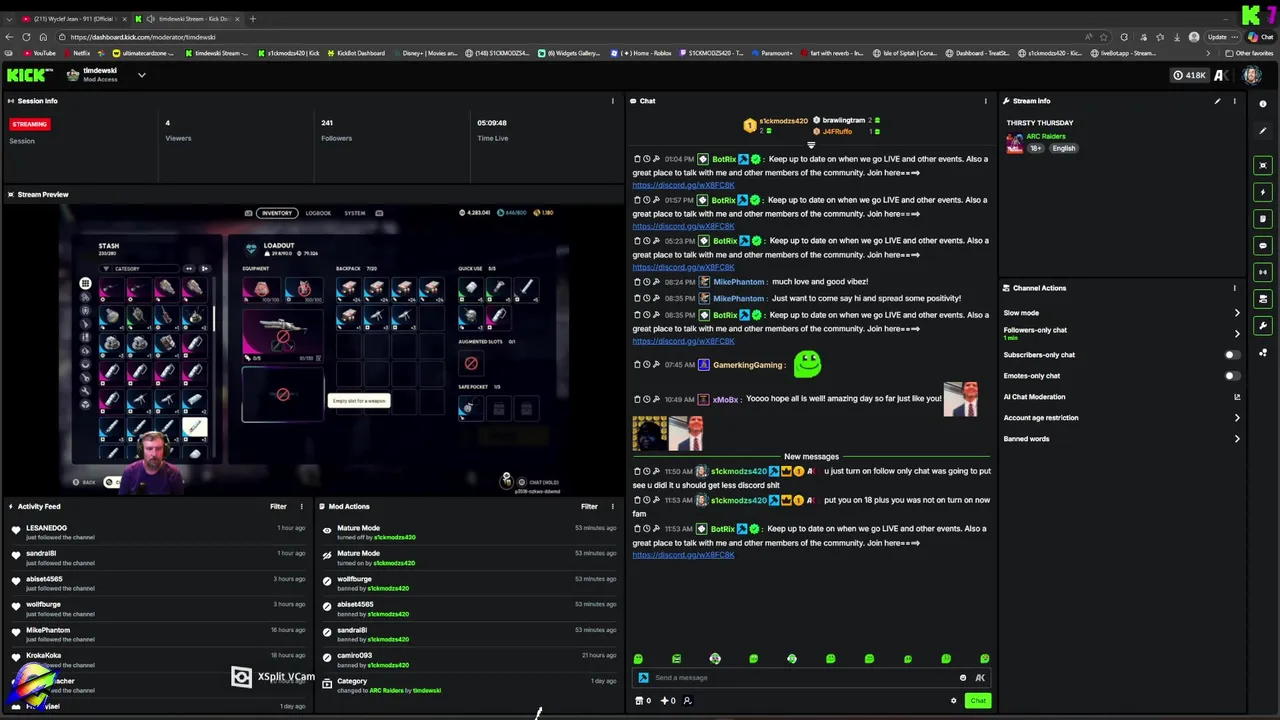
Task: Click the three-dots cluster icon in right sidebar
Action: [1263, 352]
